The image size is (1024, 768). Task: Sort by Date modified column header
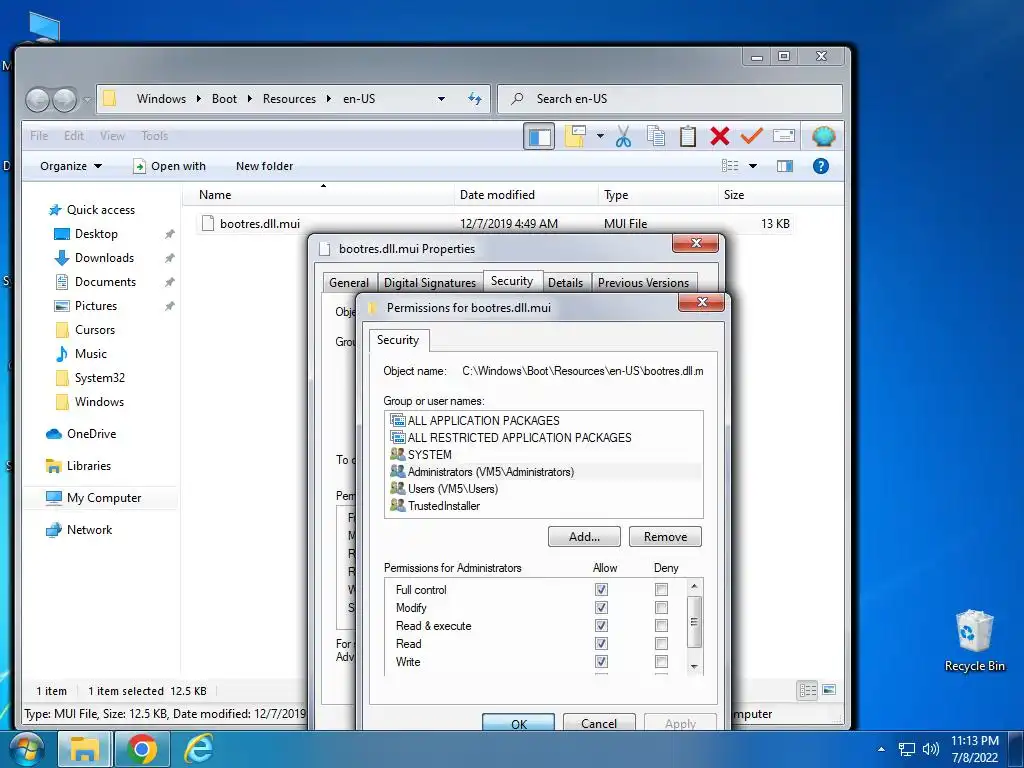point(497,195)
